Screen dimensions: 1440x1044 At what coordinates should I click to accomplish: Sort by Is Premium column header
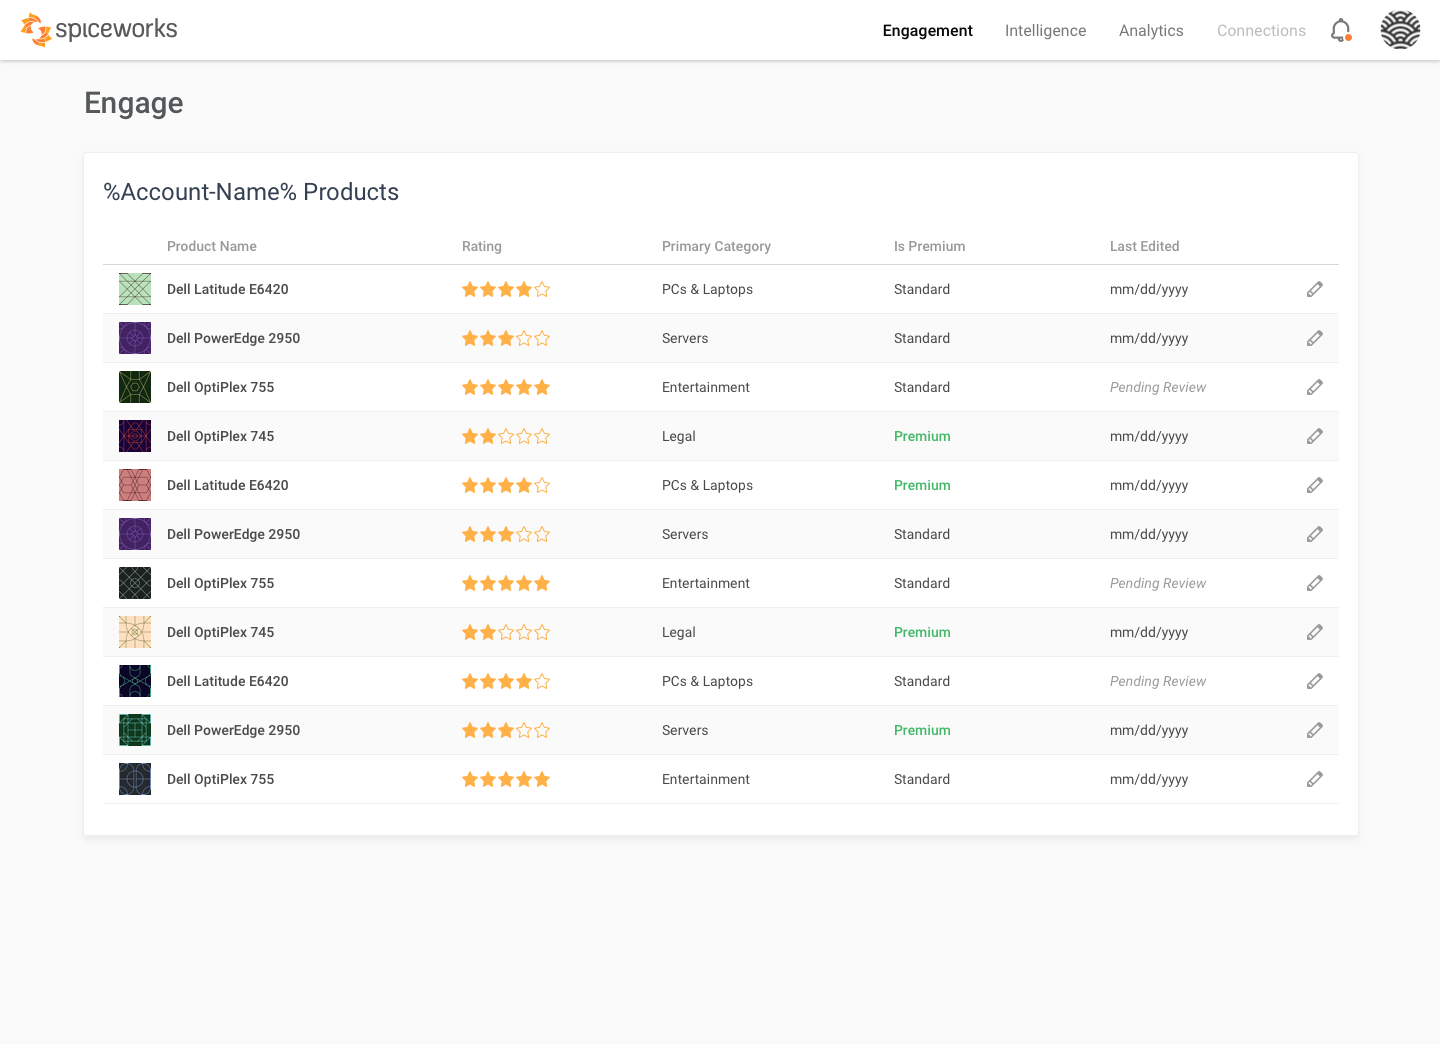[x=929, y=246]
